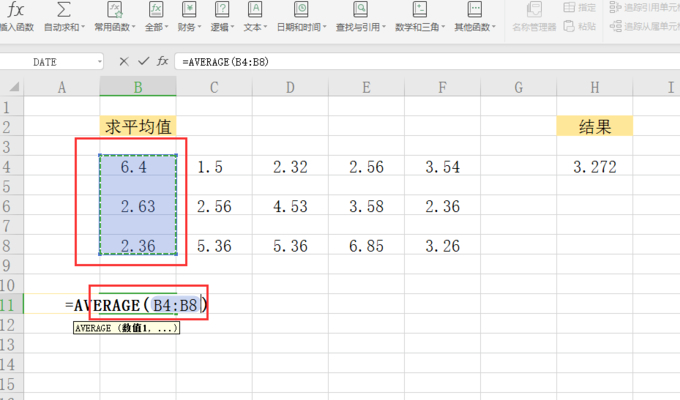This screenshot has width=680, height=400.
Task: Select cell with value 6.85
Action: point(366,246)
